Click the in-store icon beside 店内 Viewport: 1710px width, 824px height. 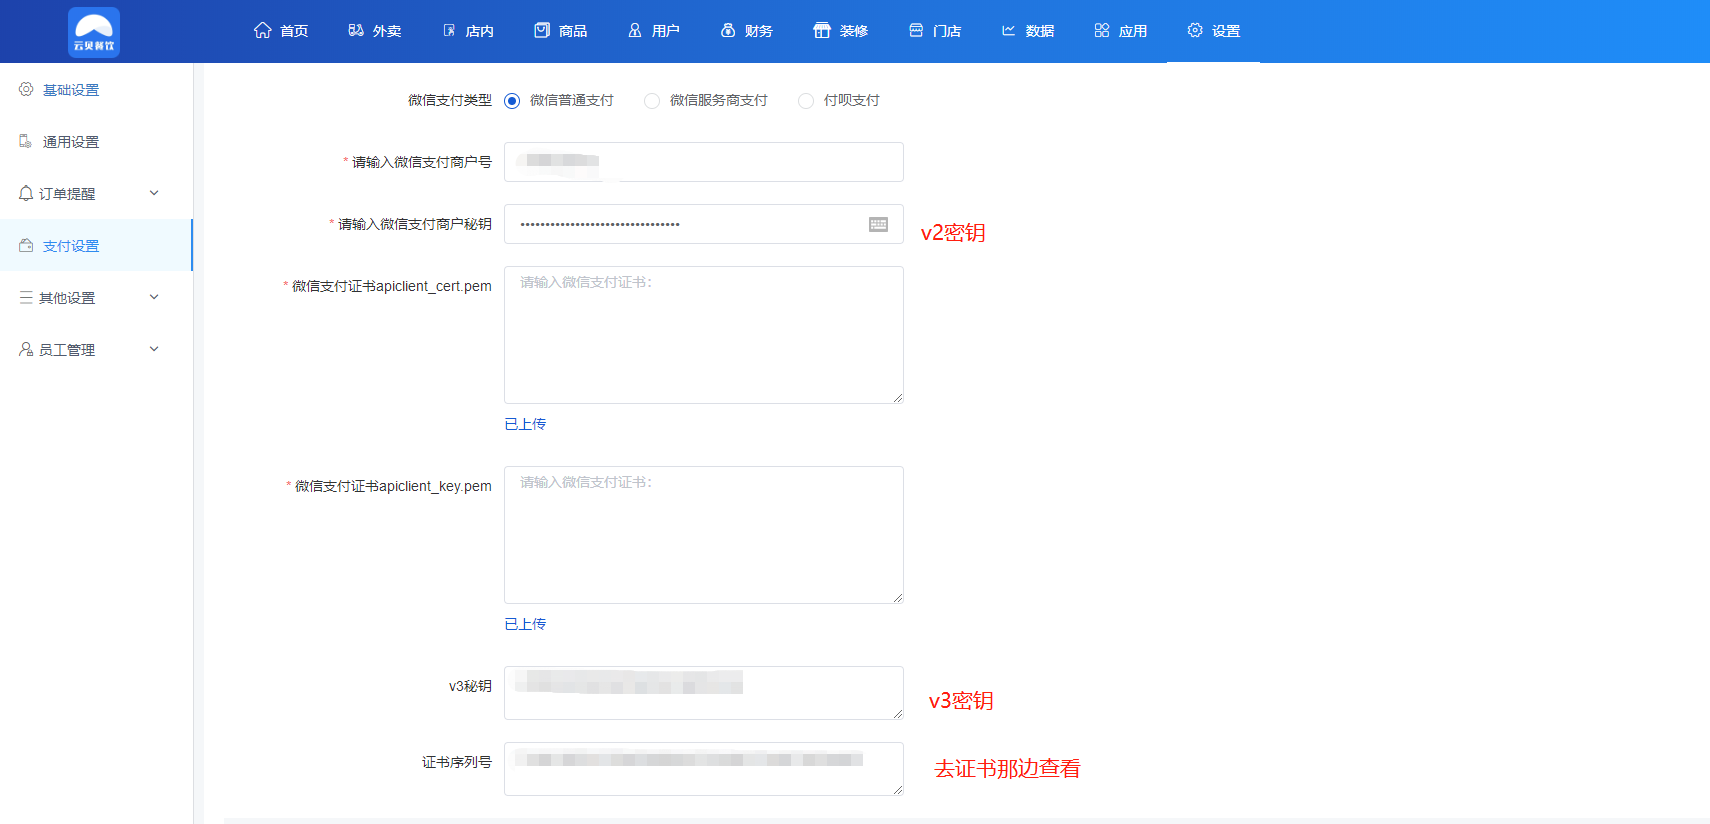pyautogui.click(x=449, y=30)
